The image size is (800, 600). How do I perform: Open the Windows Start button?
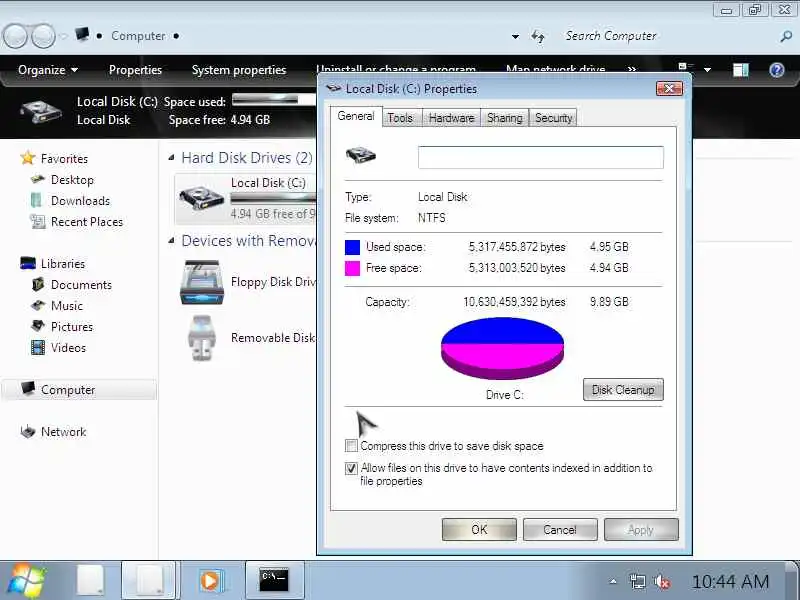[26, 581]
